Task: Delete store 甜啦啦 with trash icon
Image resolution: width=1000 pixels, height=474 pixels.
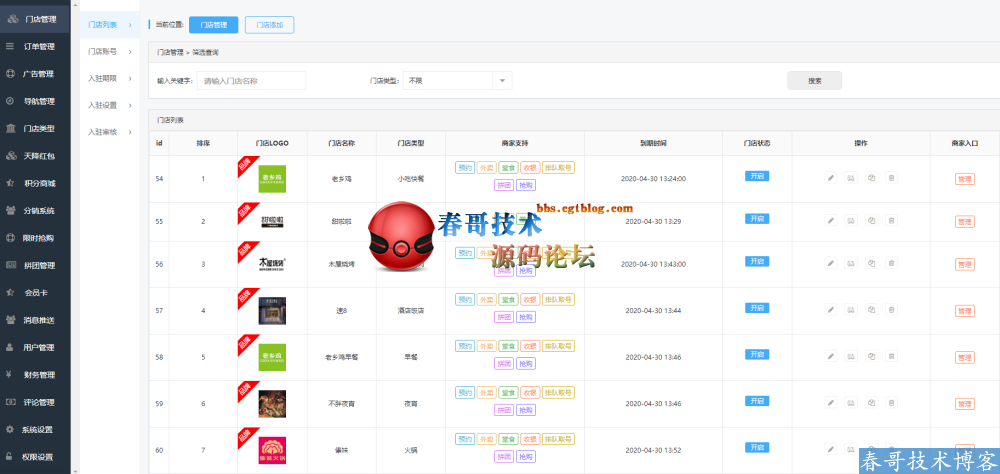Action: click(892, 221)
